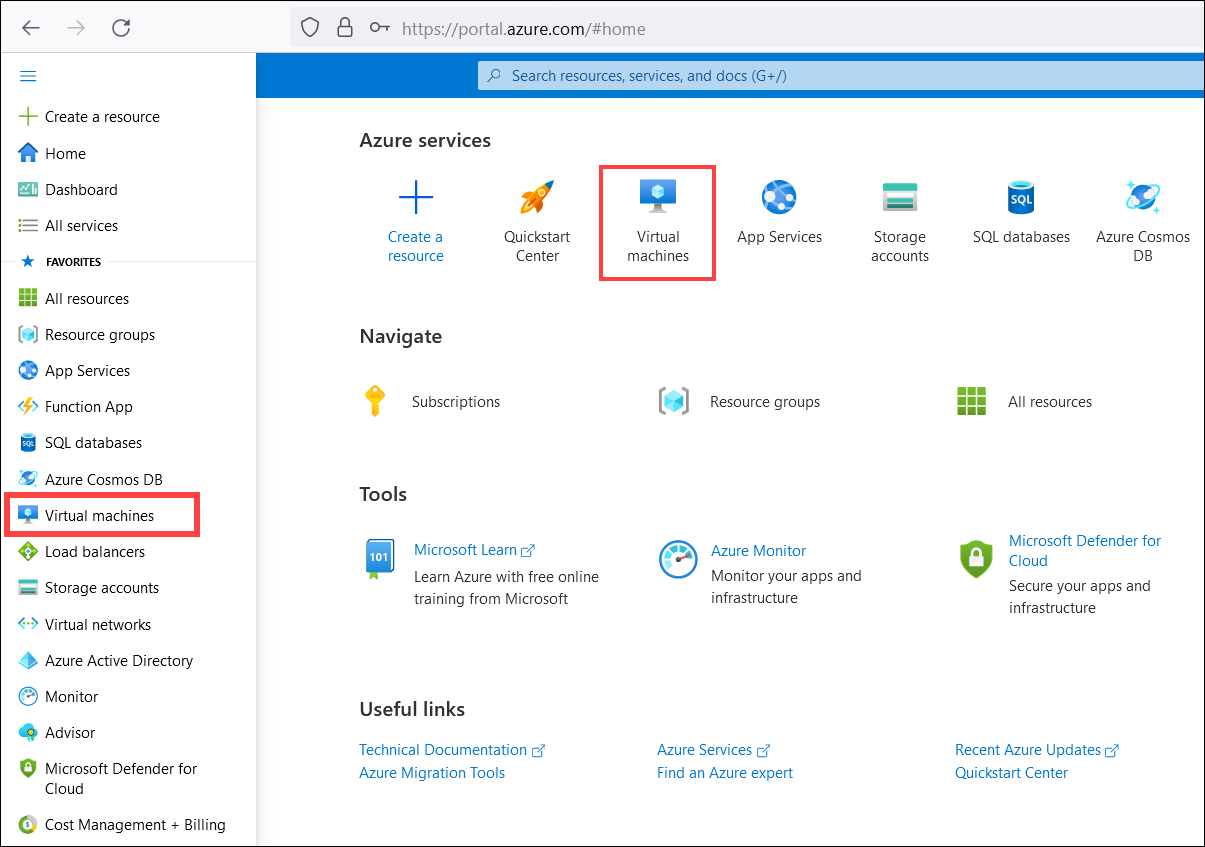Click the Monitor gauge icon in sidebar
The width and height of the screenshot is (1205, 847).
[x=28, y=697]
